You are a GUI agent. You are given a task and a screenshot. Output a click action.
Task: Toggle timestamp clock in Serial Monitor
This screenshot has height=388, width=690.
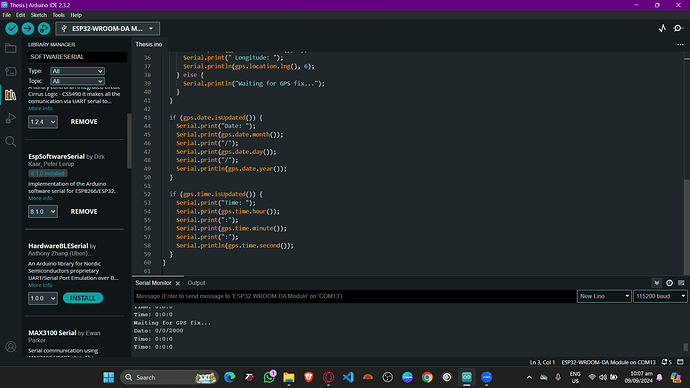[669, 283]
